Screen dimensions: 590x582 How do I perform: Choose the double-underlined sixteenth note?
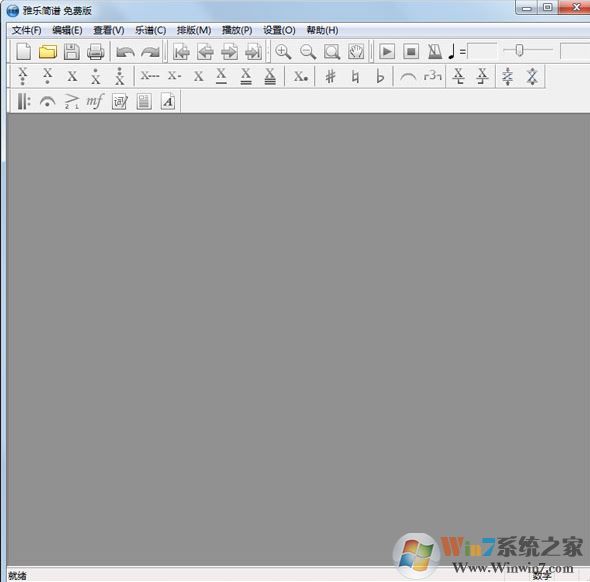pyautogui.click(x=246, y=76)
